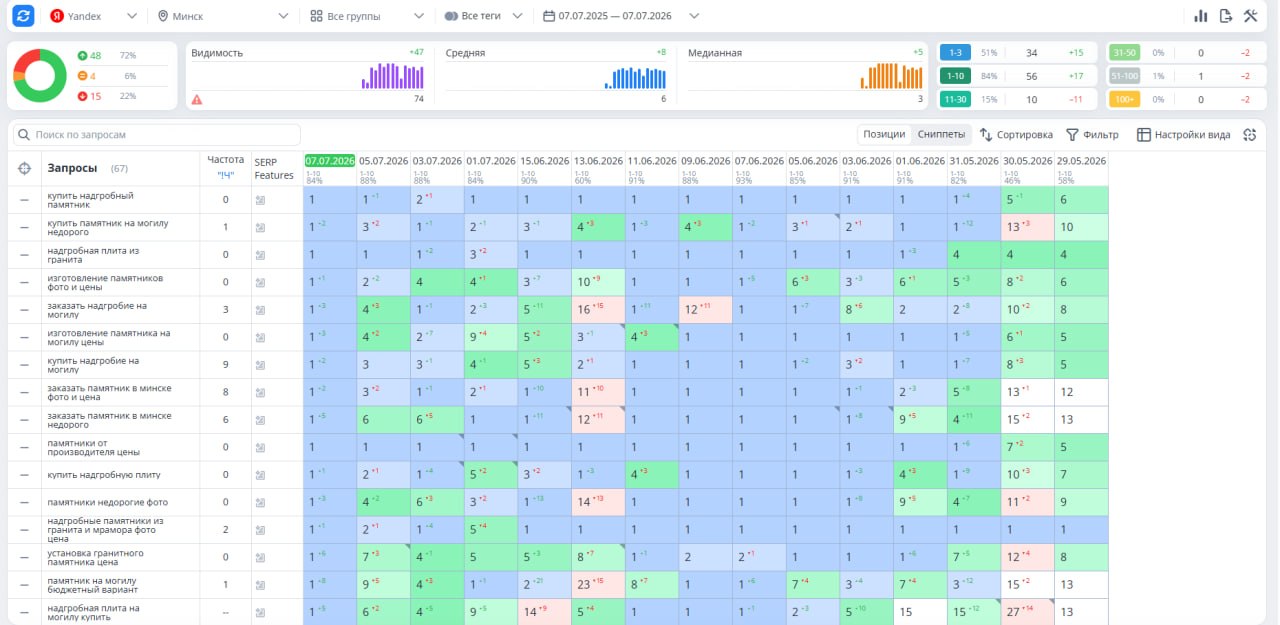1280x625 pixels.
Task: Select the 05.07.2026 date column header
Action: pos(384,161)
